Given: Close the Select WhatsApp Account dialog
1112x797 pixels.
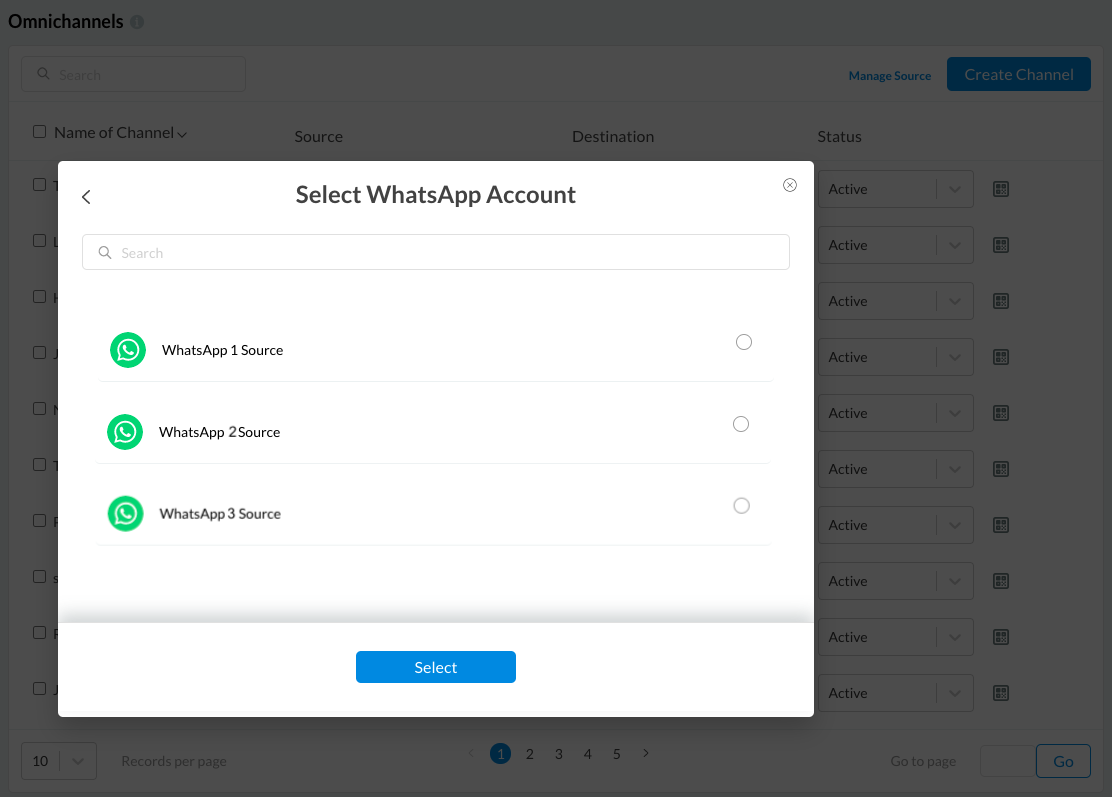Looking at the screenshot, I should [x=789, y=185].
